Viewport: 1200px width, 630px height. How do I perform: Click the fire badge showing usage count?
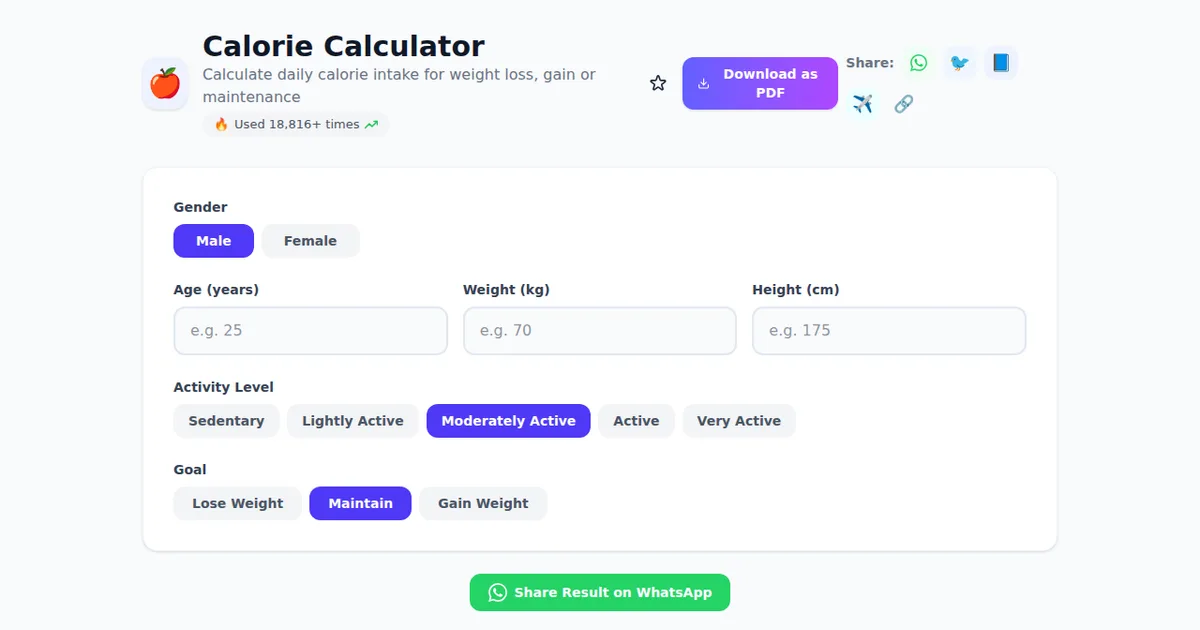point(295,124)
